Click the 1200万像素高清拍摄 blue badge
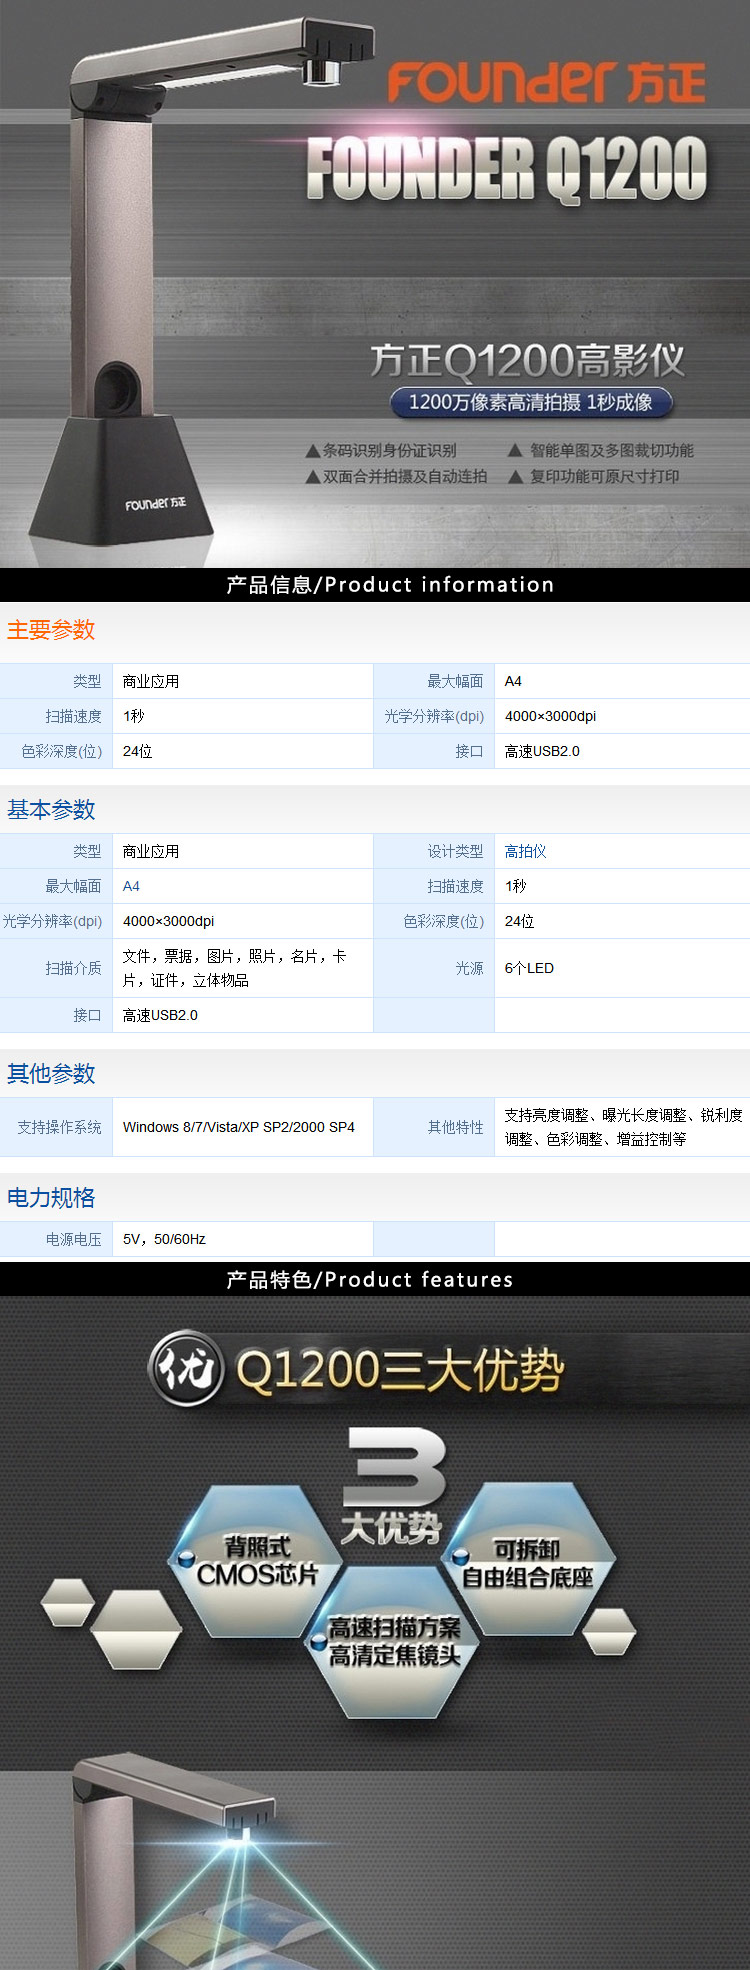Screen dimensions: 750x1970 click(530, 402)
